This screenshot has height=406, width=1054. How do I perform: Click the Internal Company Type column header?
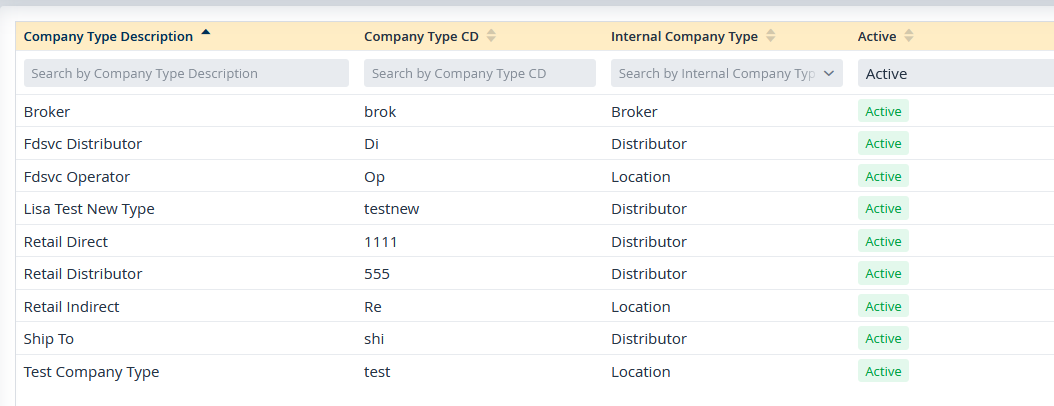click(x=684, y=36)
